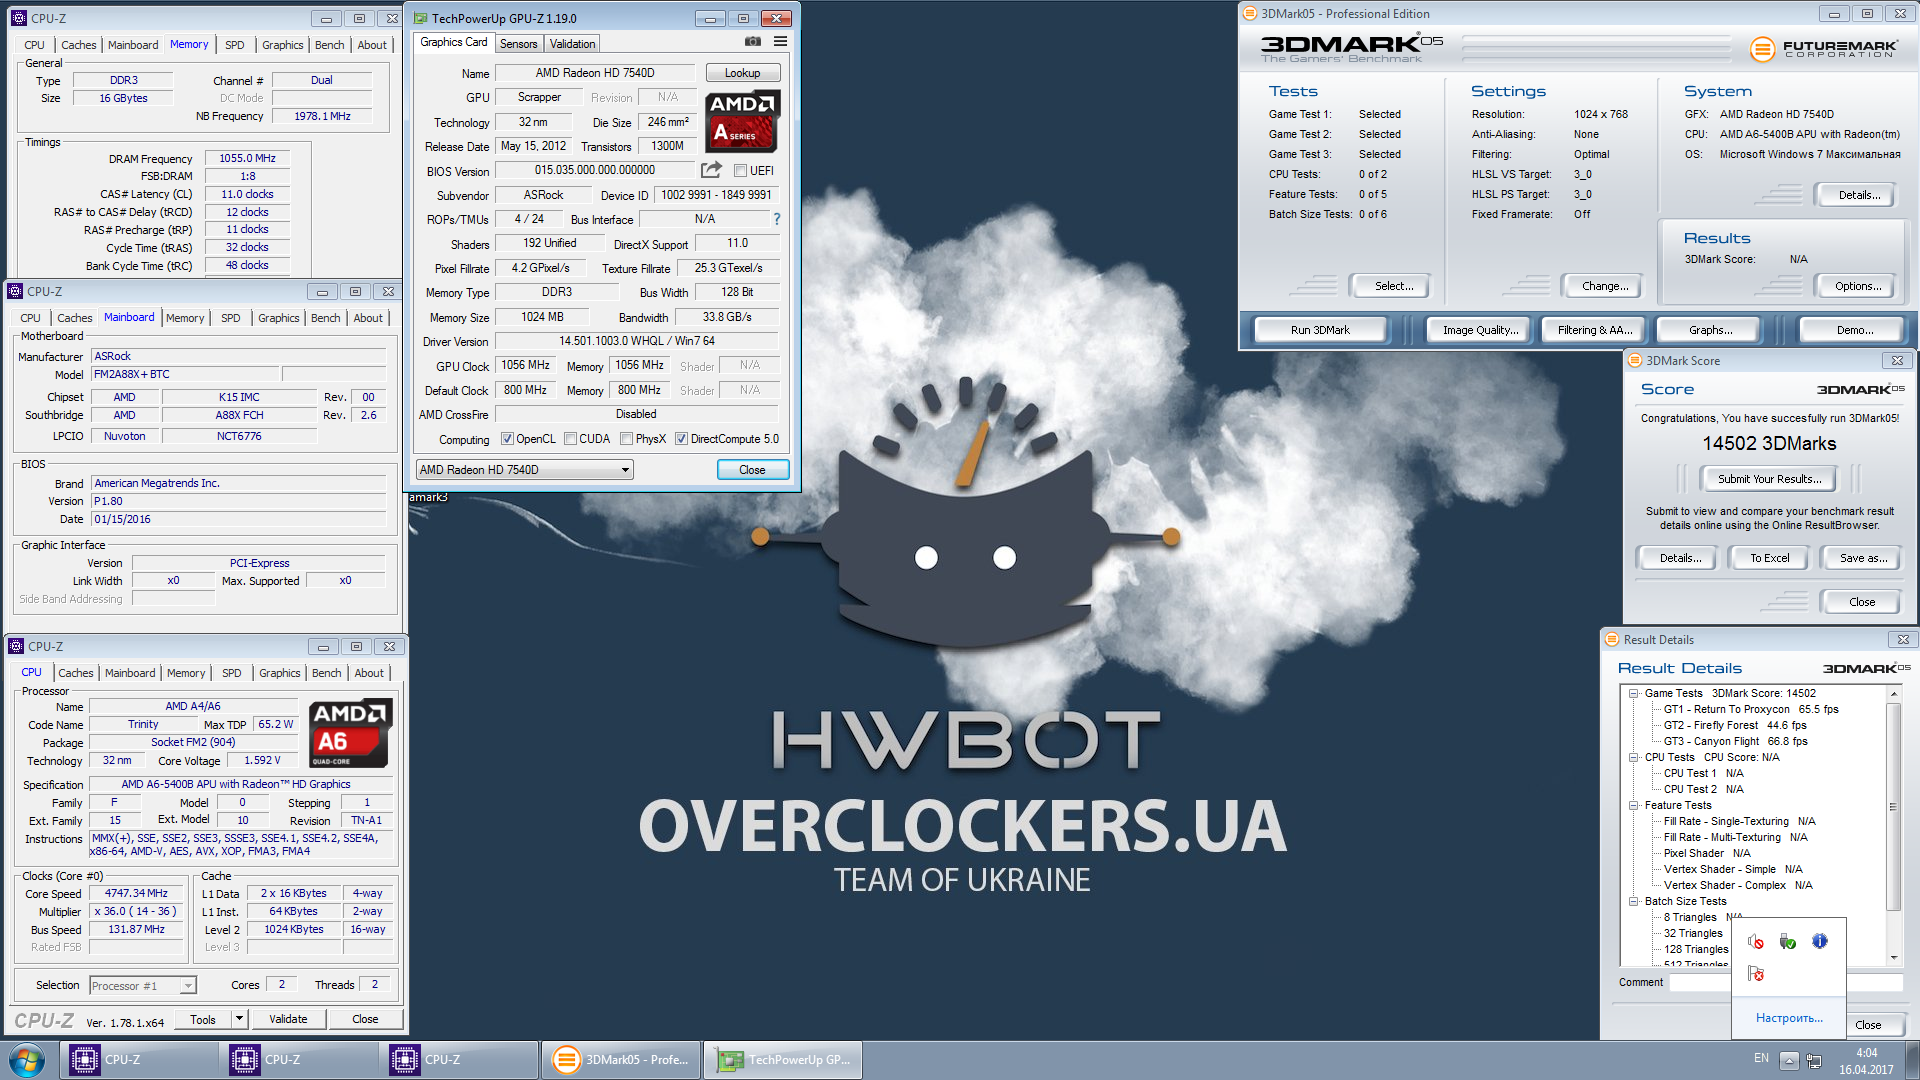Screen dimensions: 1920x1080
Task: Click the Bus Interface question mark
Action: tap(776, 219)
